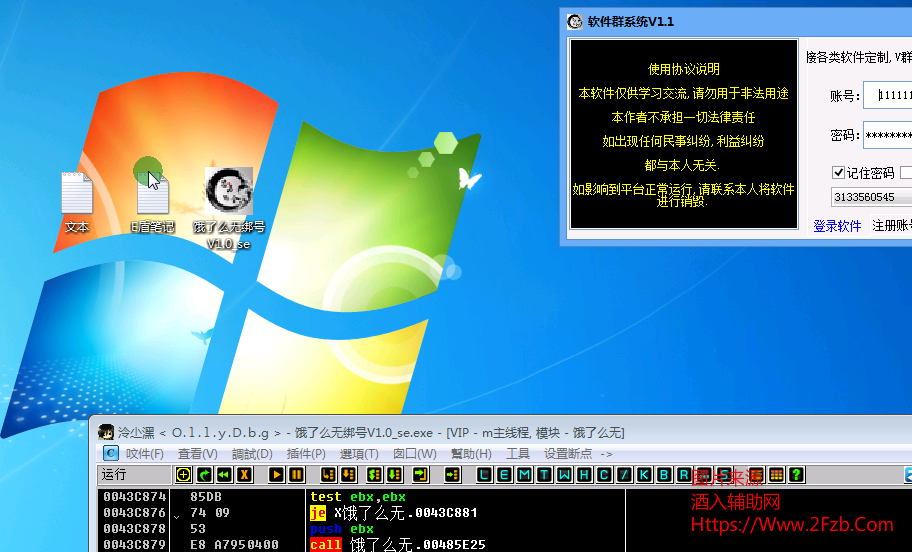Open Executable modules with E icon
The height and width of the screenshot is (552, 912).
[x=504, y=475]
